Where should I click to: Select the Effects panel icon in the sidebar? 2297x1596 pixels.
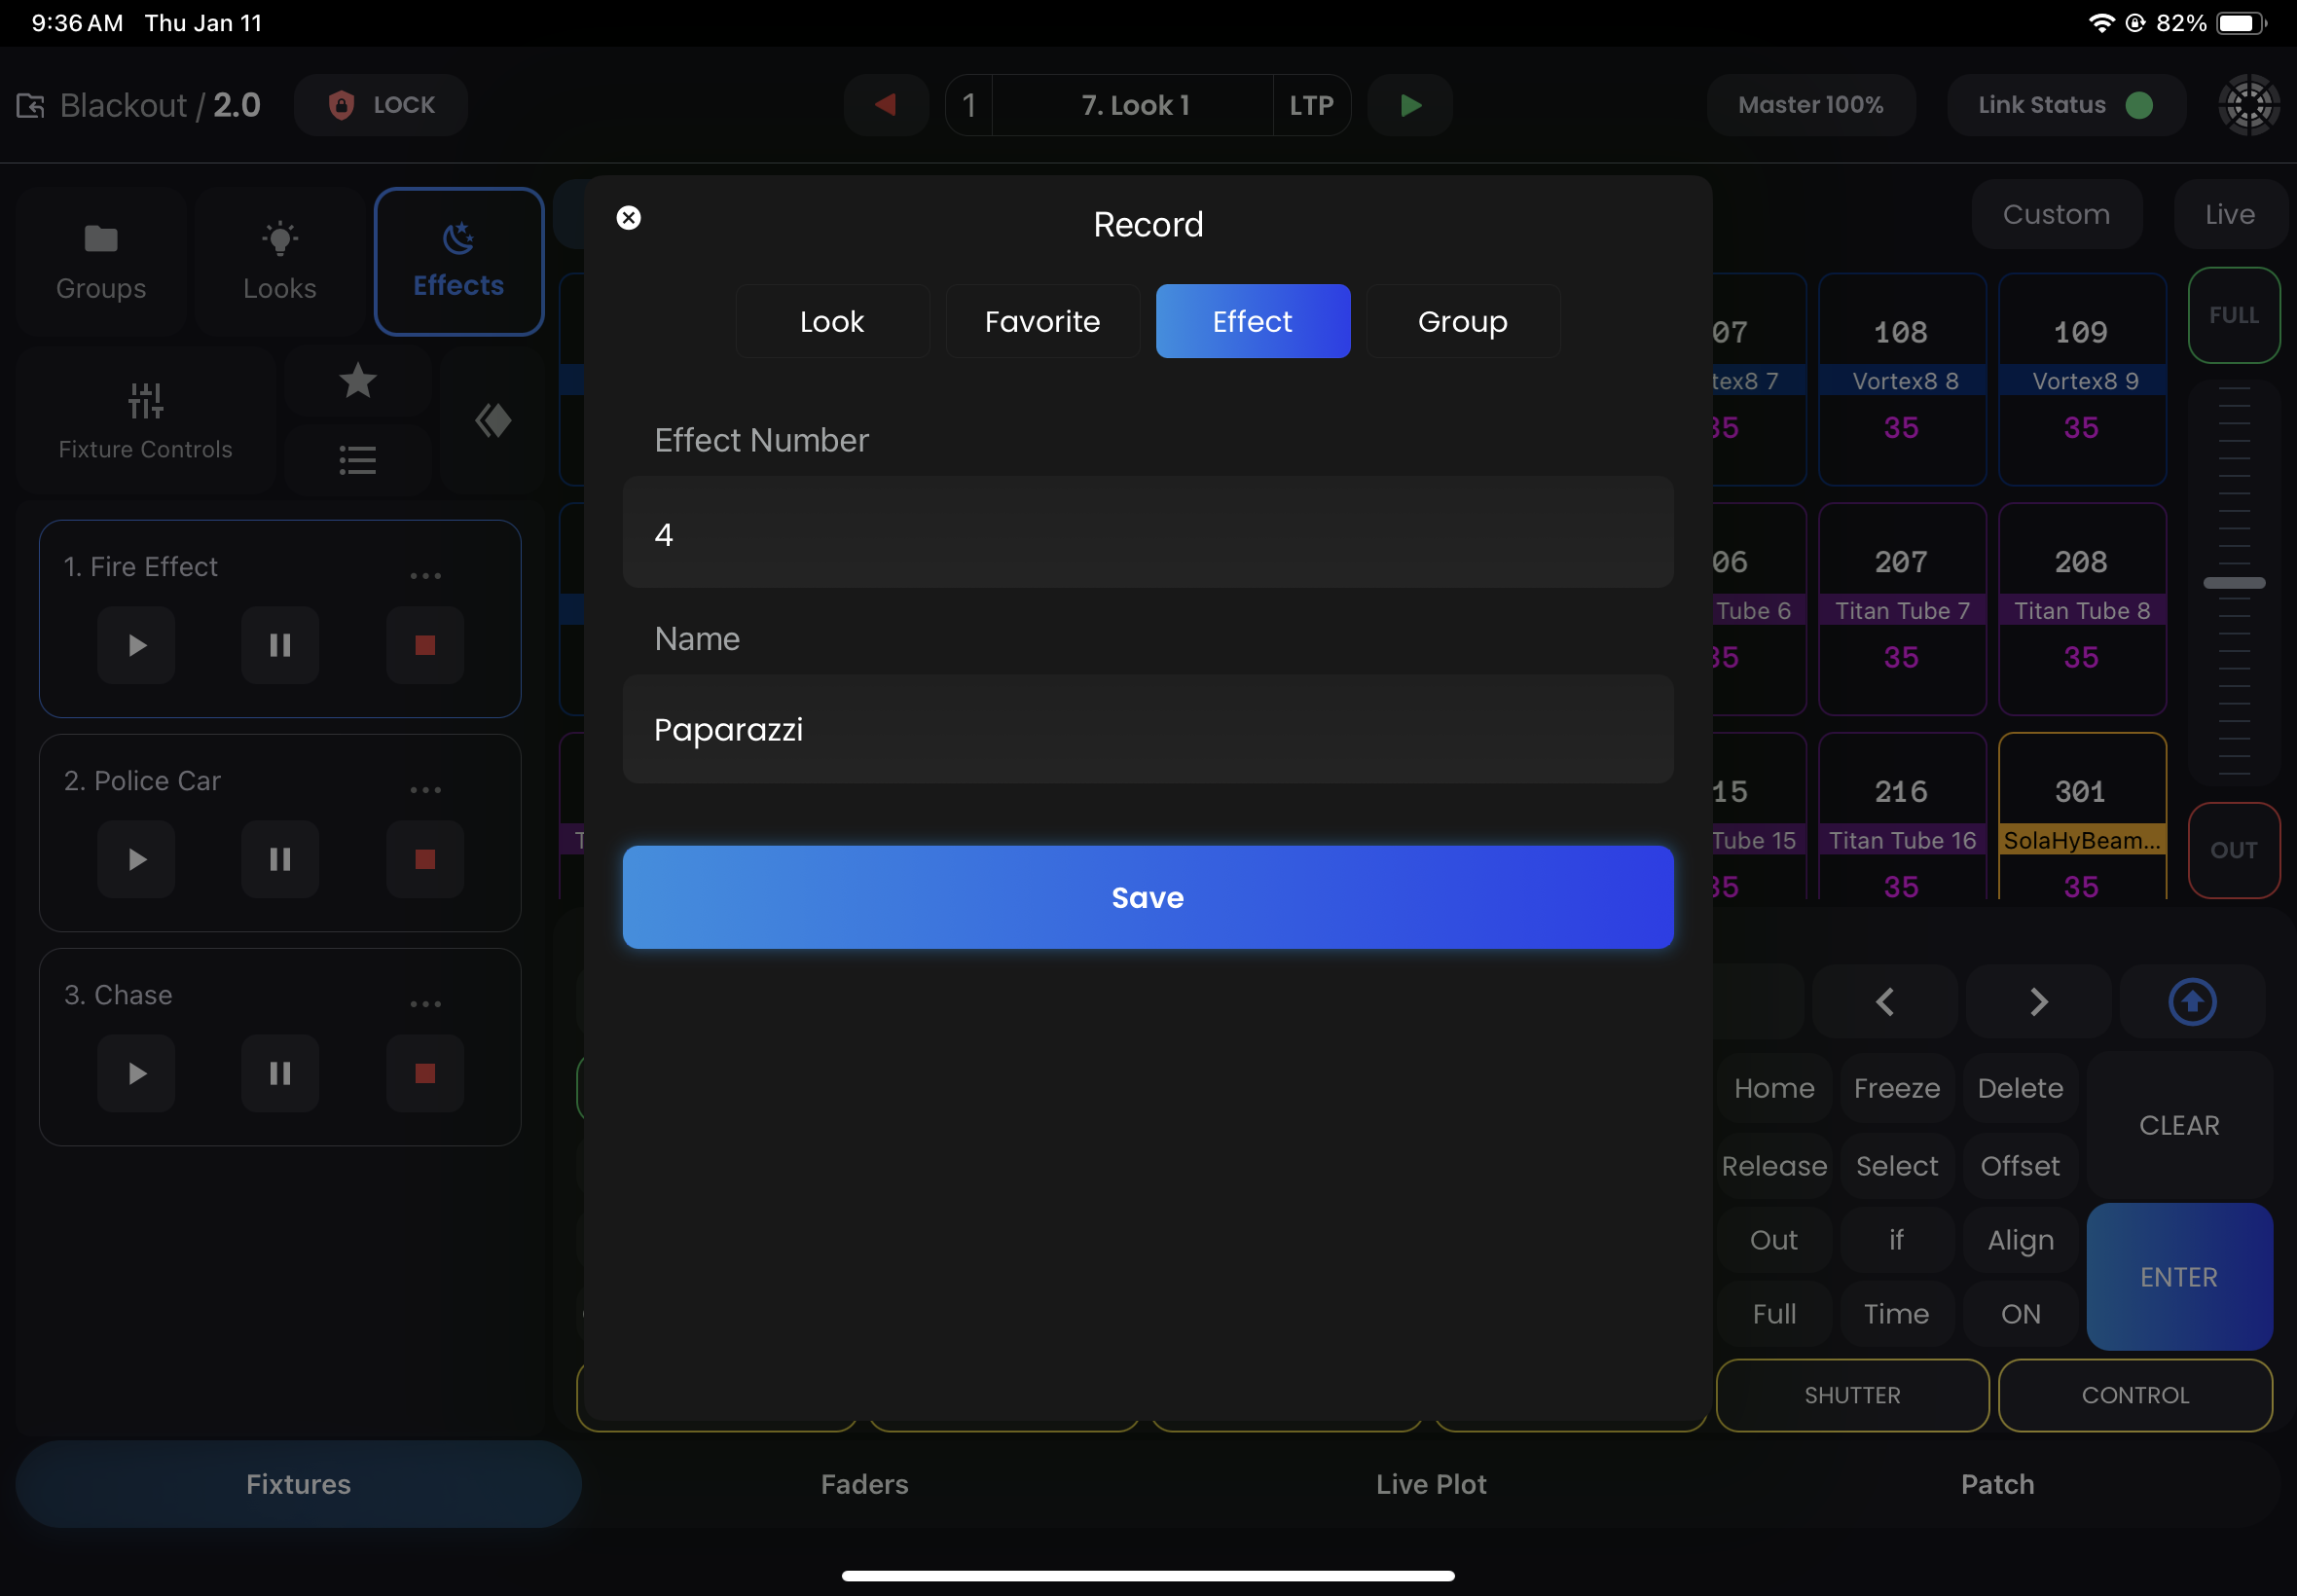tap(457, 260)
